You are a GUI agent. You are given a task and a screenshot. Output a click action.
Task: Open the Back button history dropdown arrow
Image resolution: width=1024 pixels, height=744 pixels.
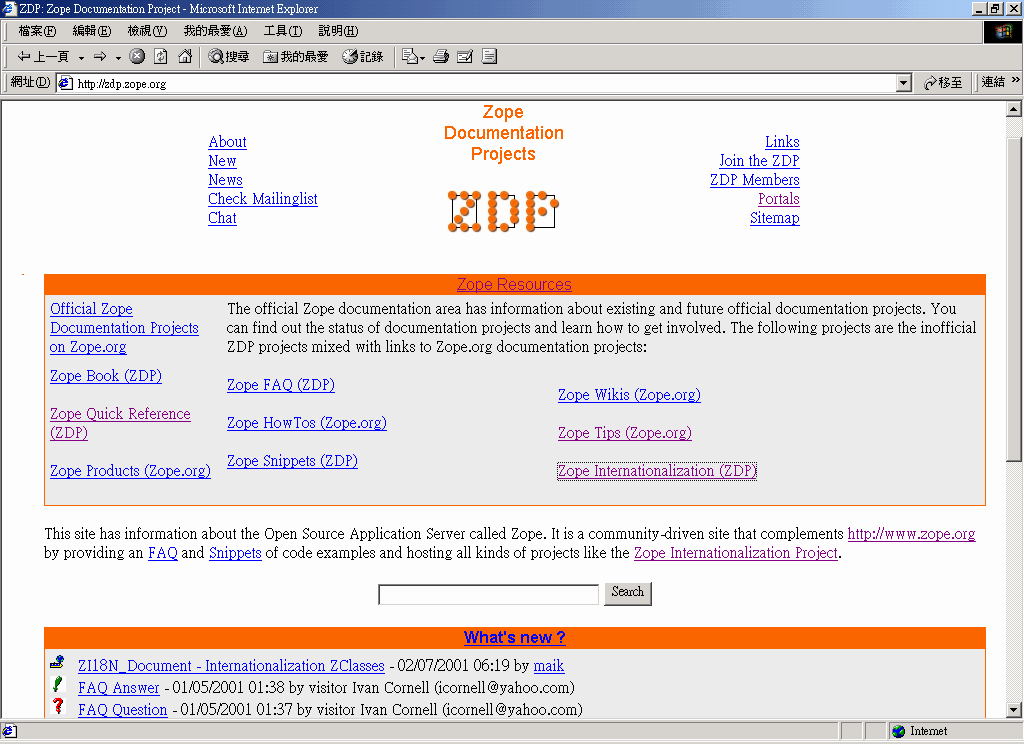tap(81, 57)
